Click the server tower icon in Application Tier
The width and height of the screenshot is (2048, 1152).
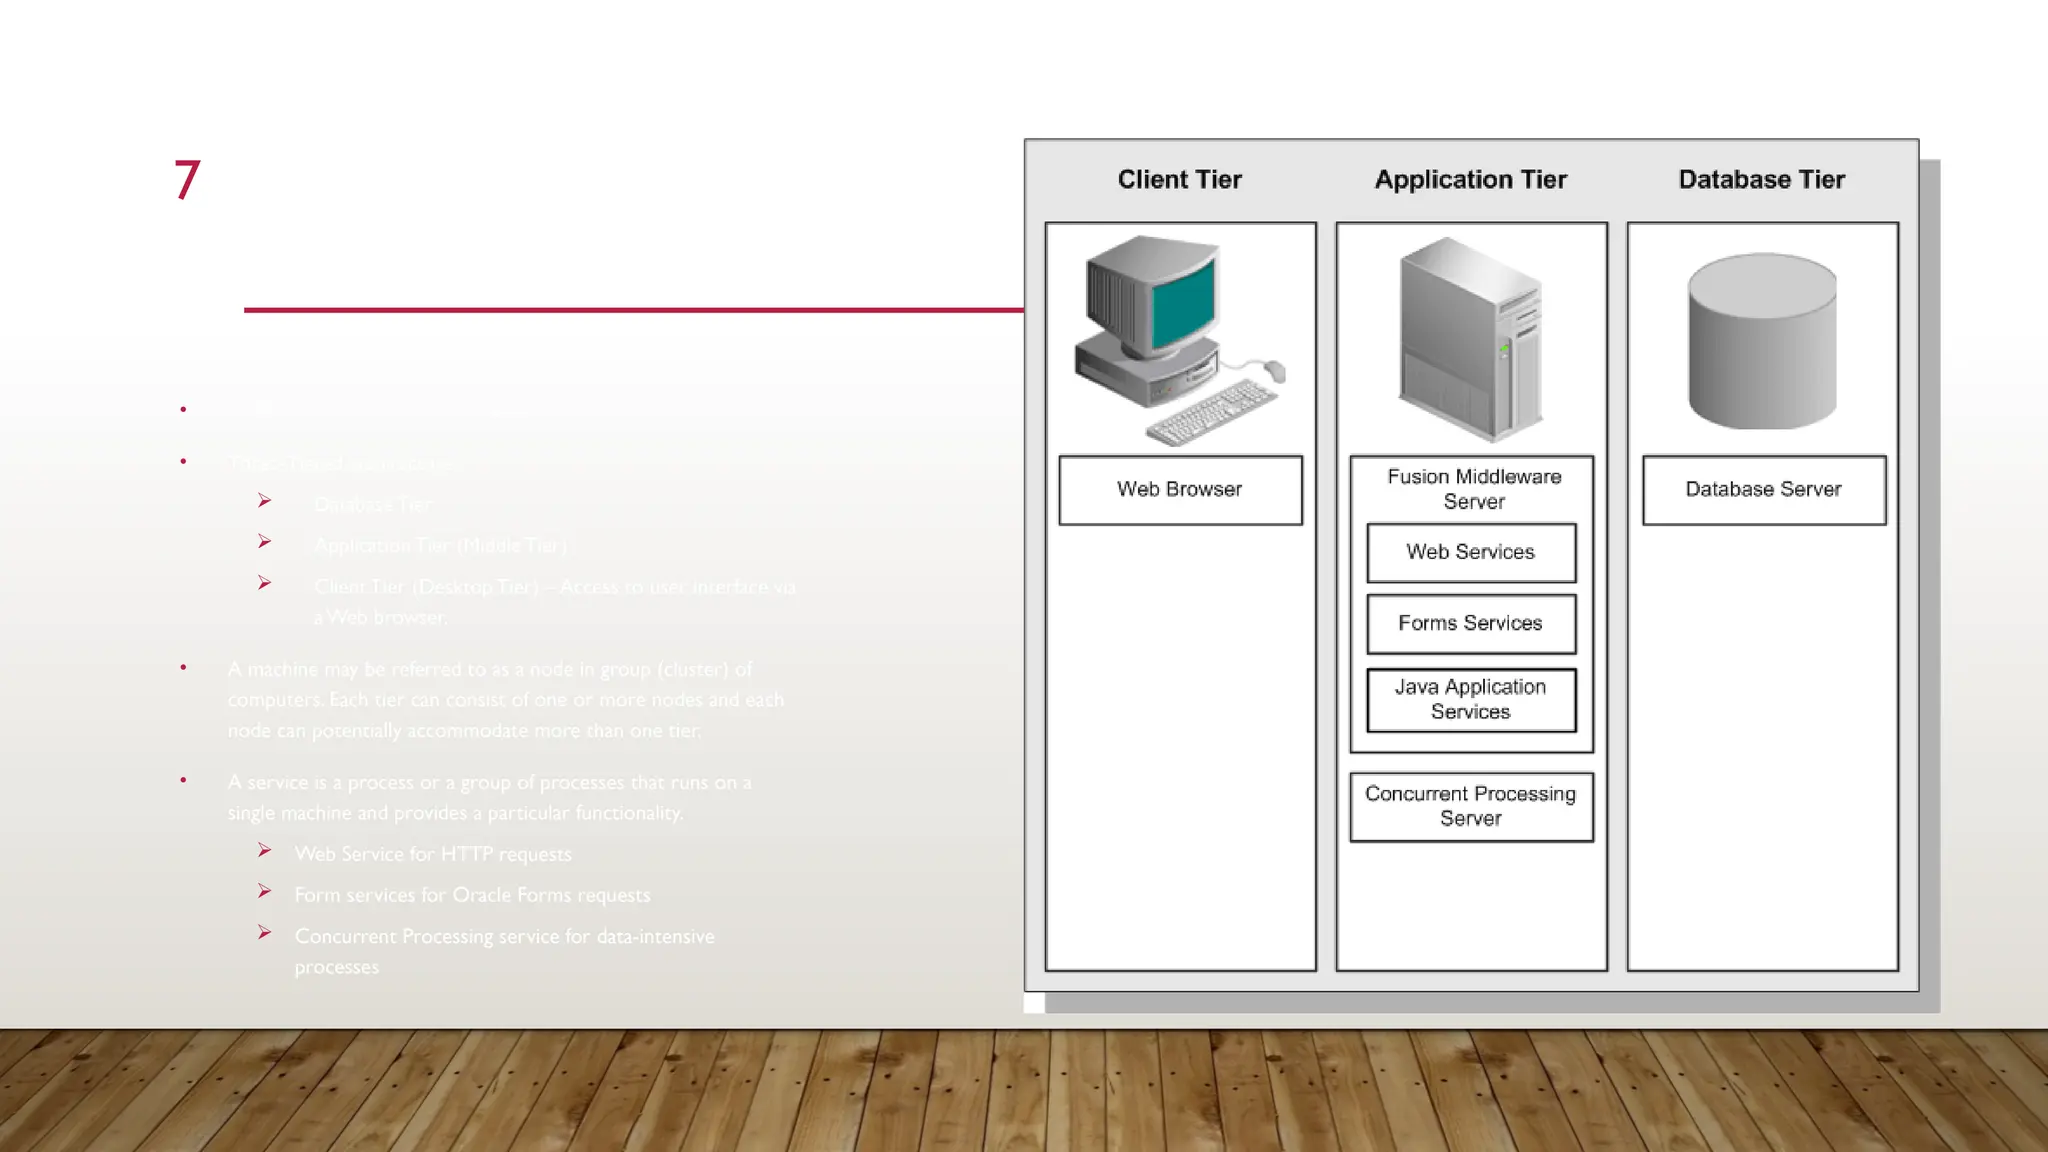(x=1471, y=339)
